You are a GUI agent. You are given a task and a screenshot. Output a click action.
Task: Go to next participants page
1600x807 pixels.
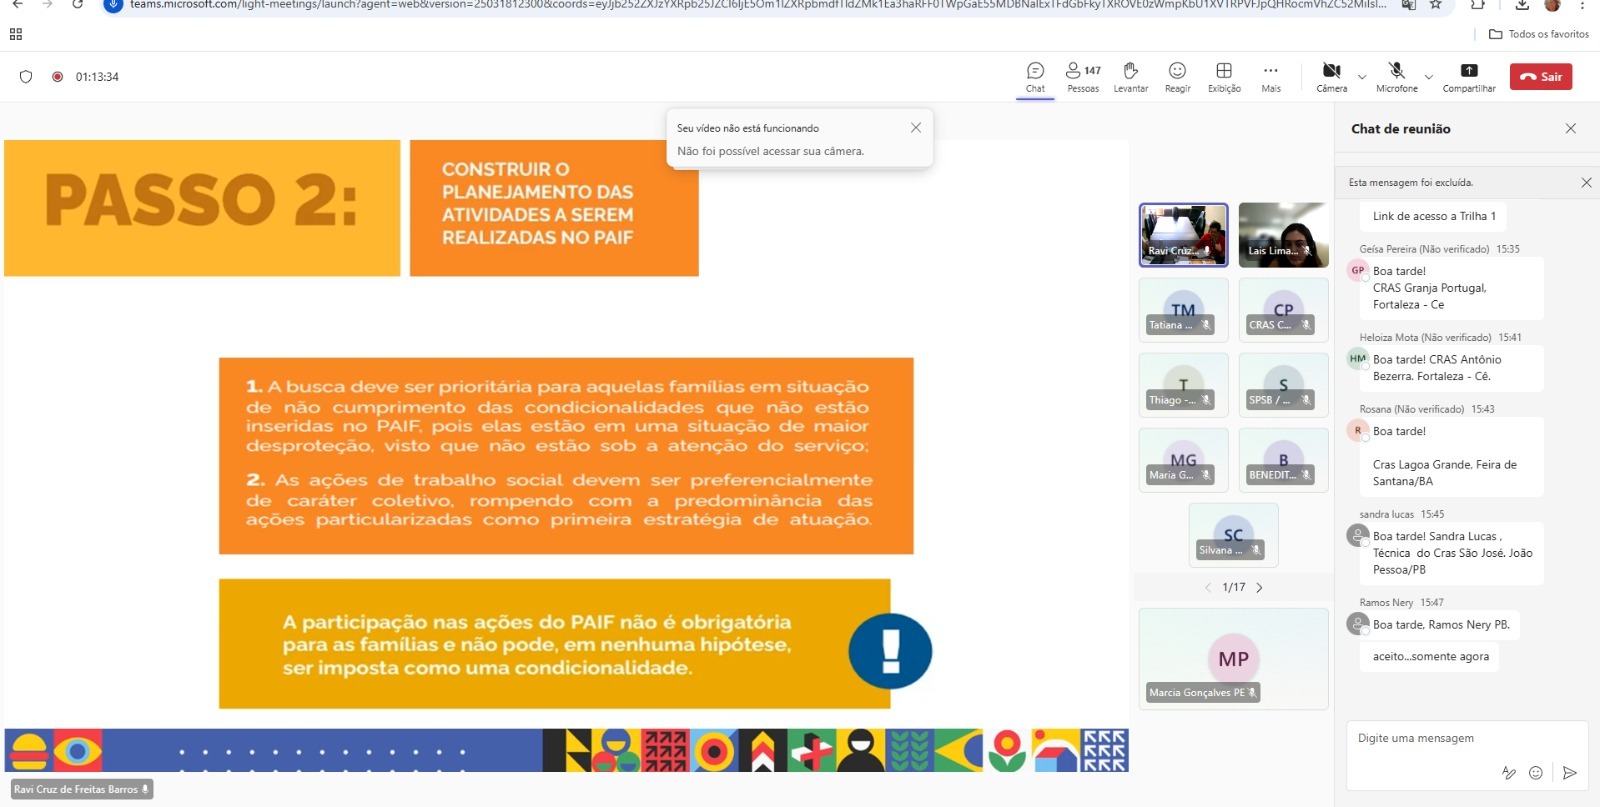1259,588
